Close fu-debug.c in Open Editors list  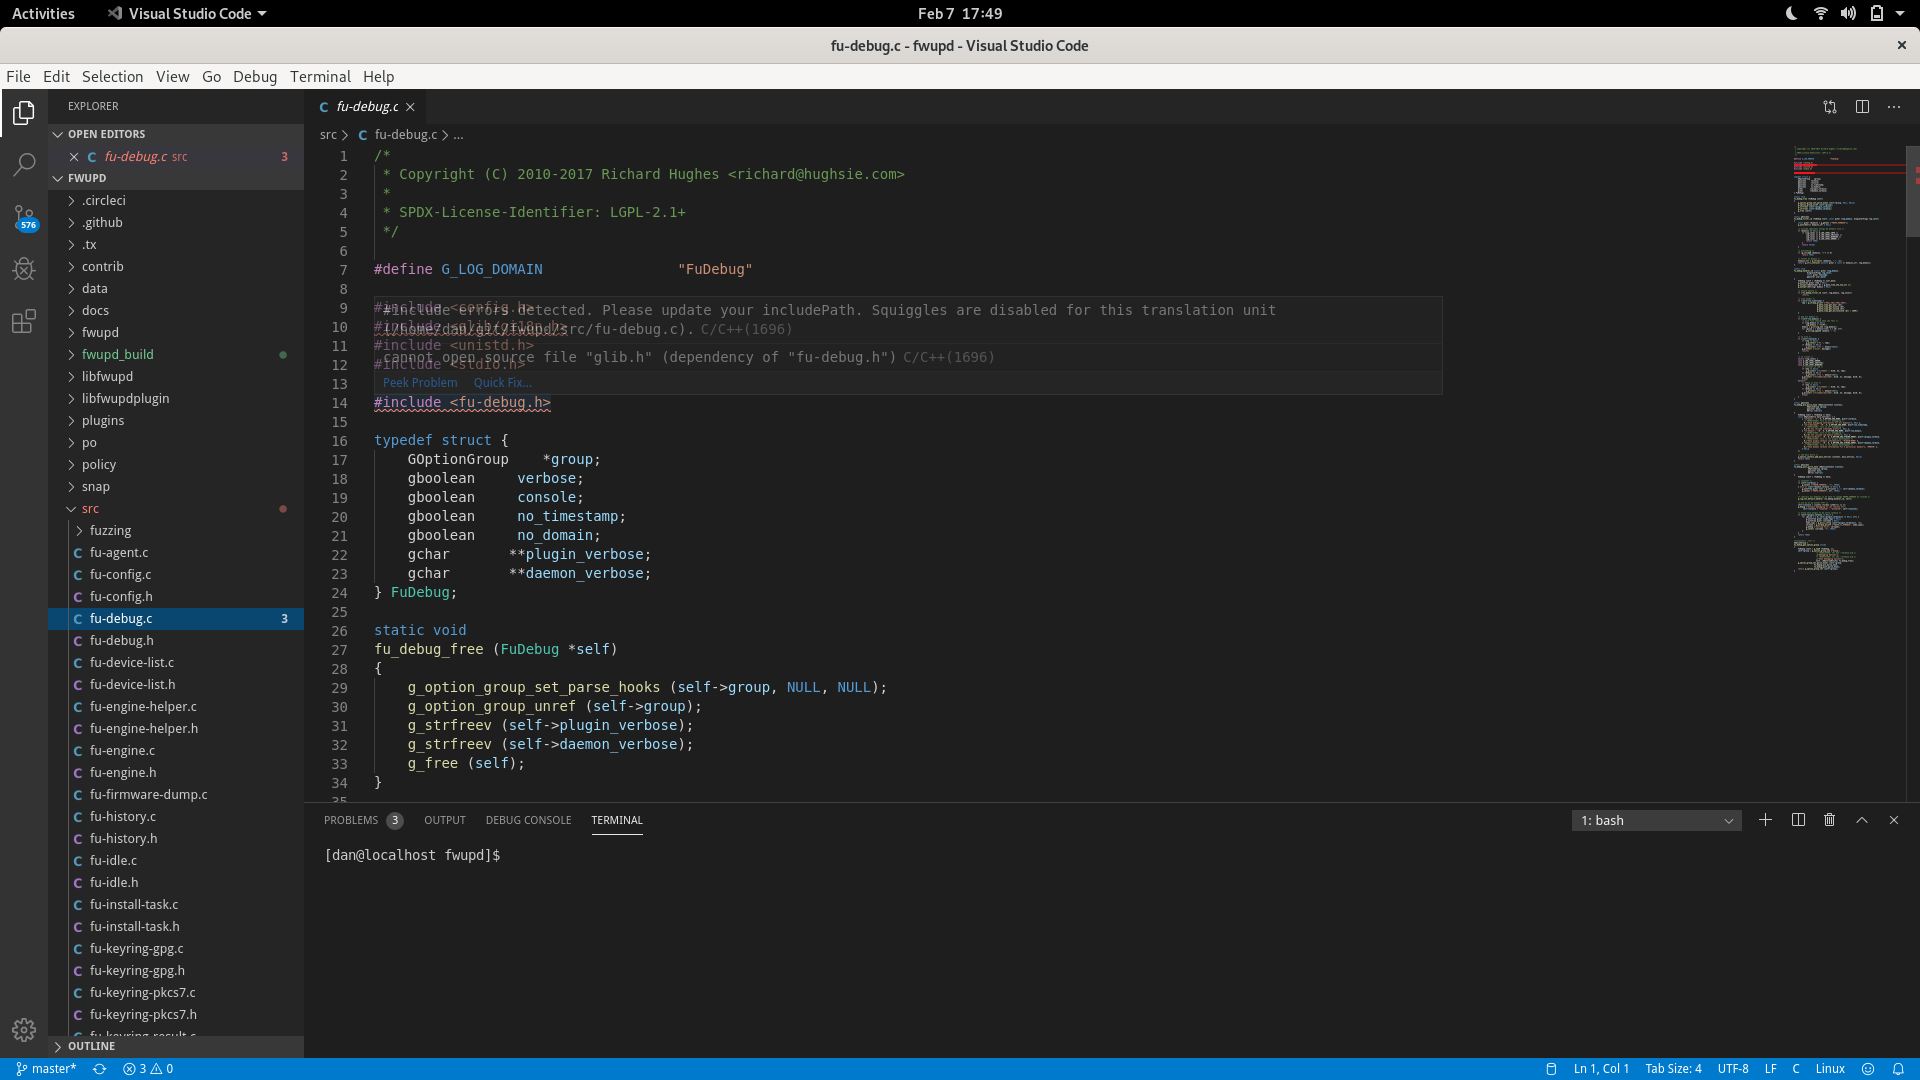(x=74, y=157)
